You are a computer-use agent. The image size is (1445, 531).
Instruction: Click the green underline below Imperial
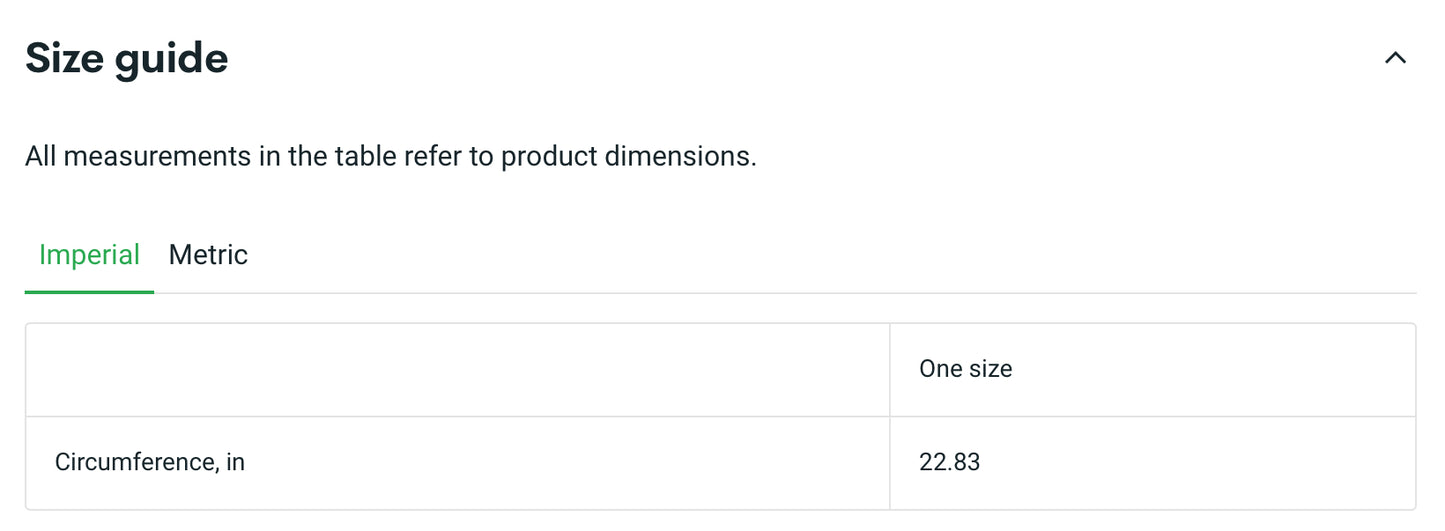89,292
